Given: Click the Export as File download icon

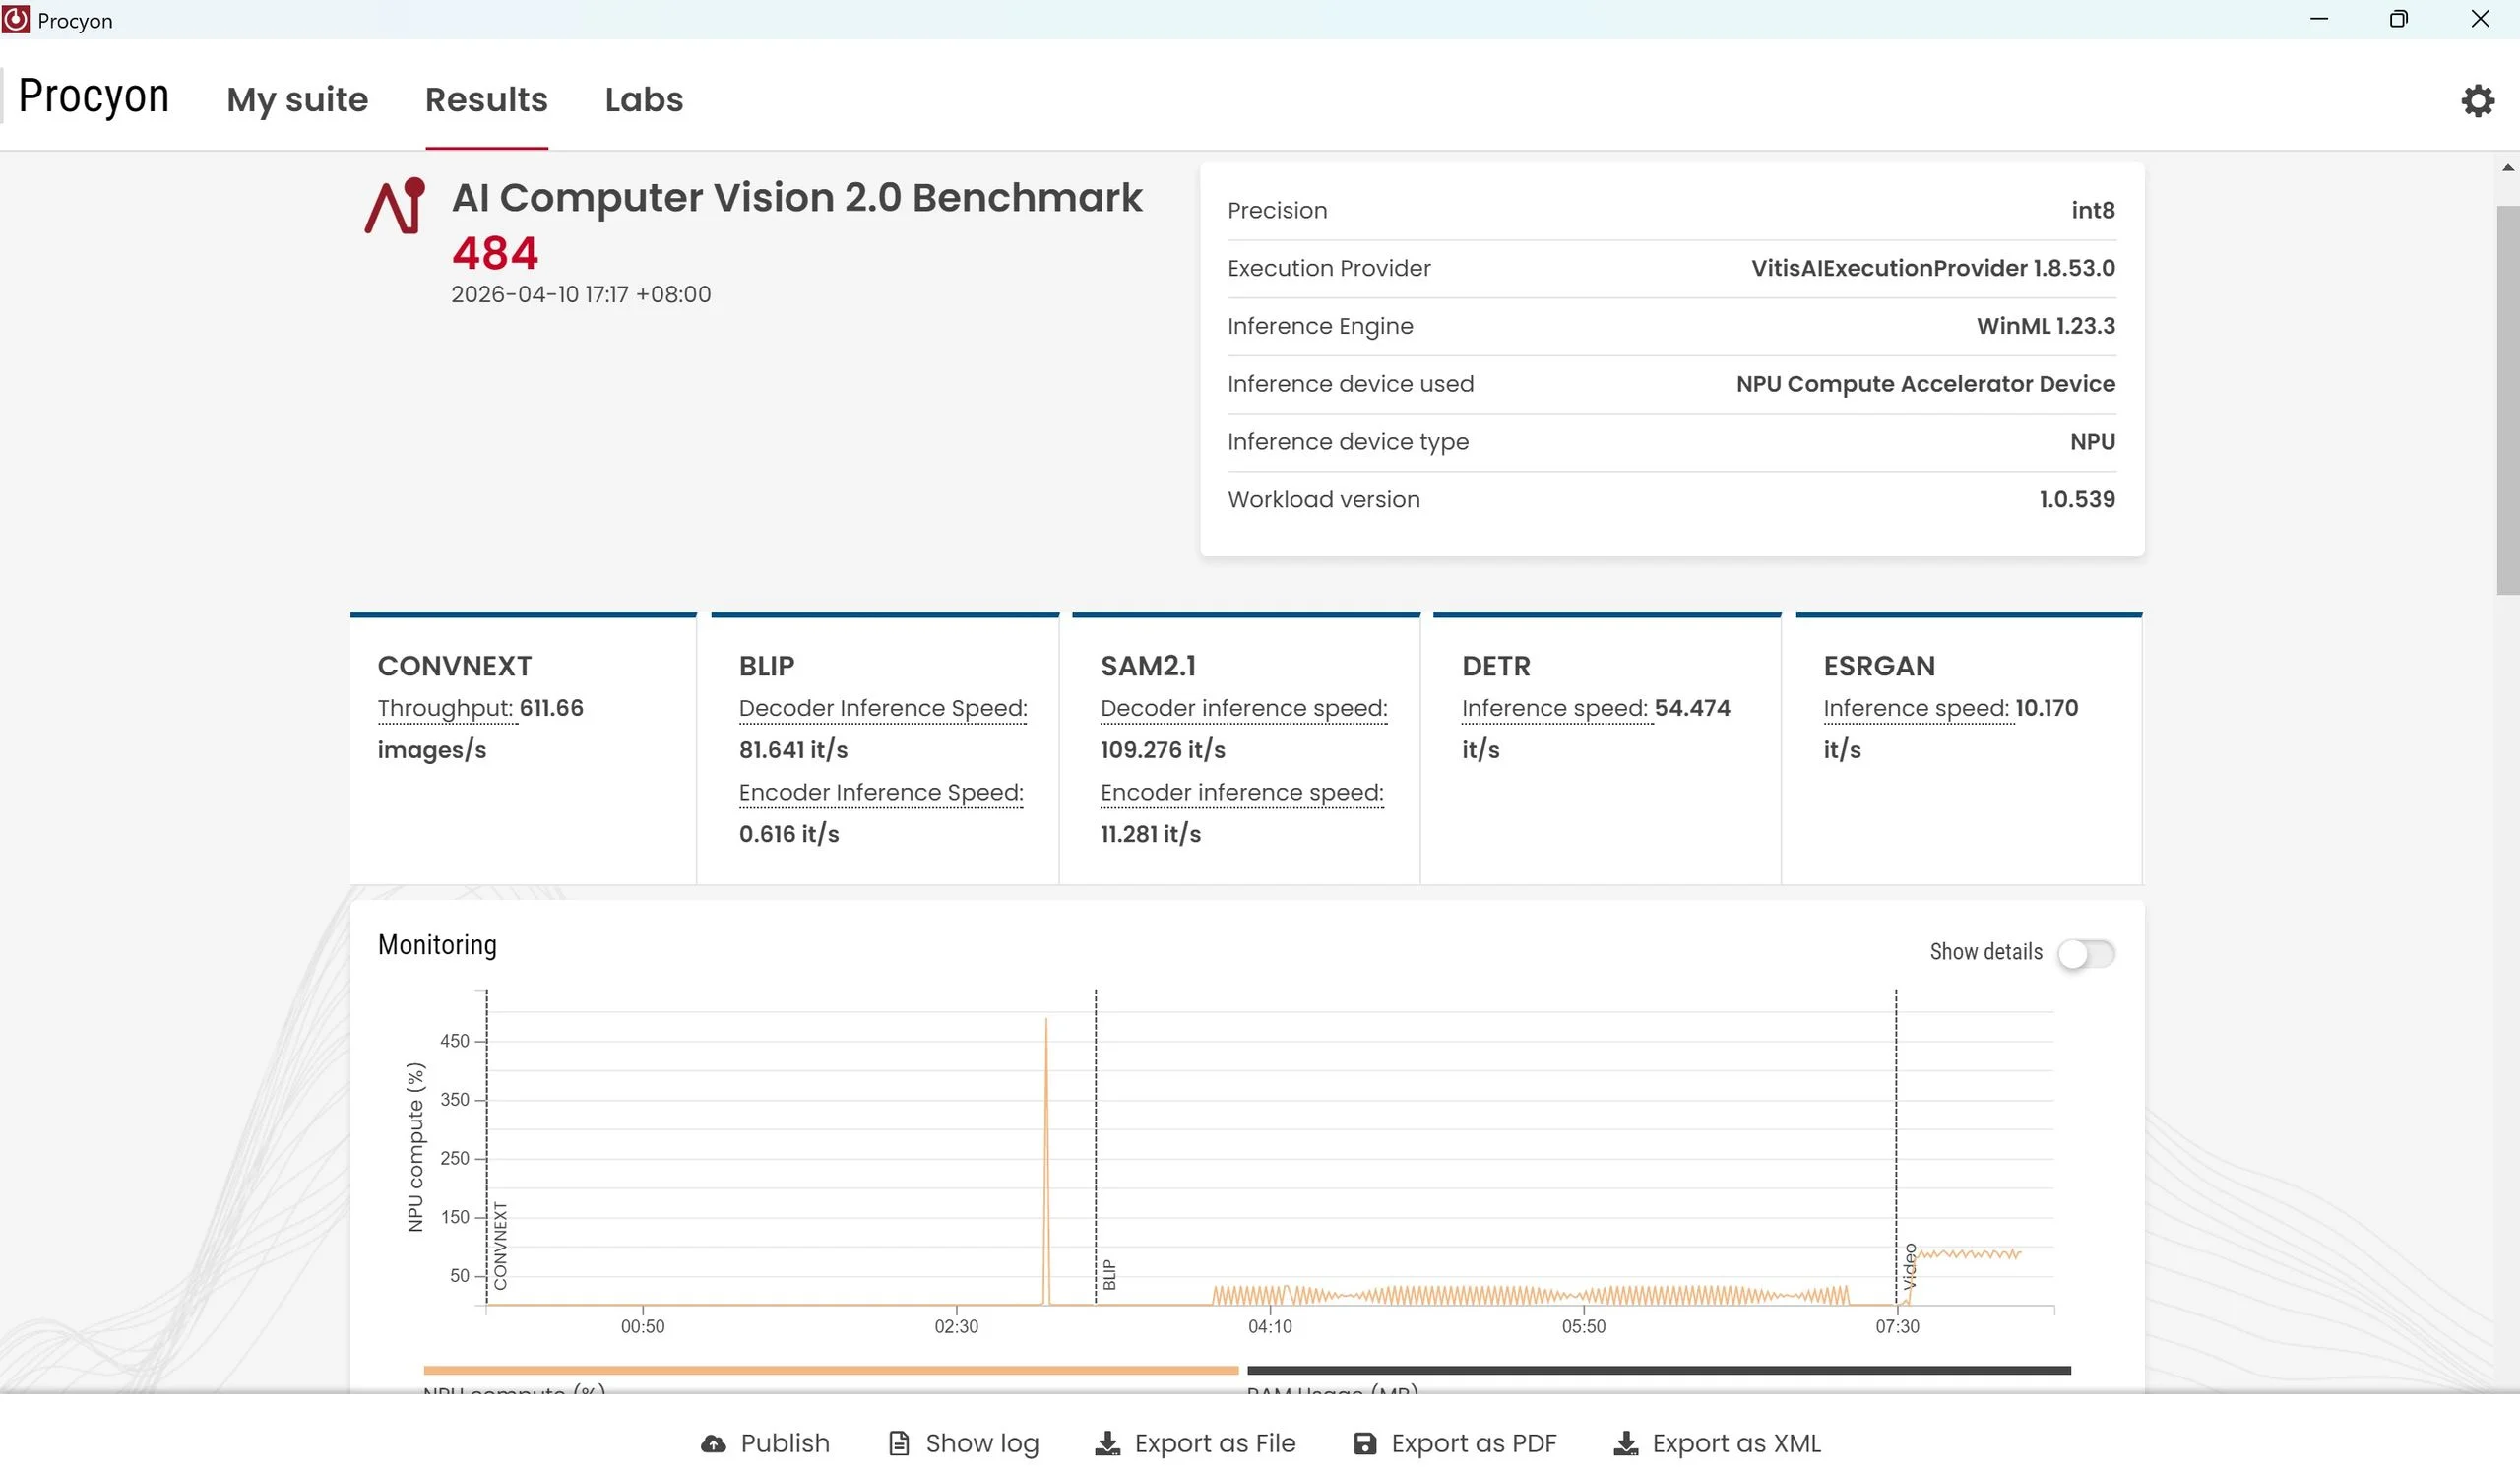Looking at the screenshot, I should pyautogui.click(x=1107, y=1443).
